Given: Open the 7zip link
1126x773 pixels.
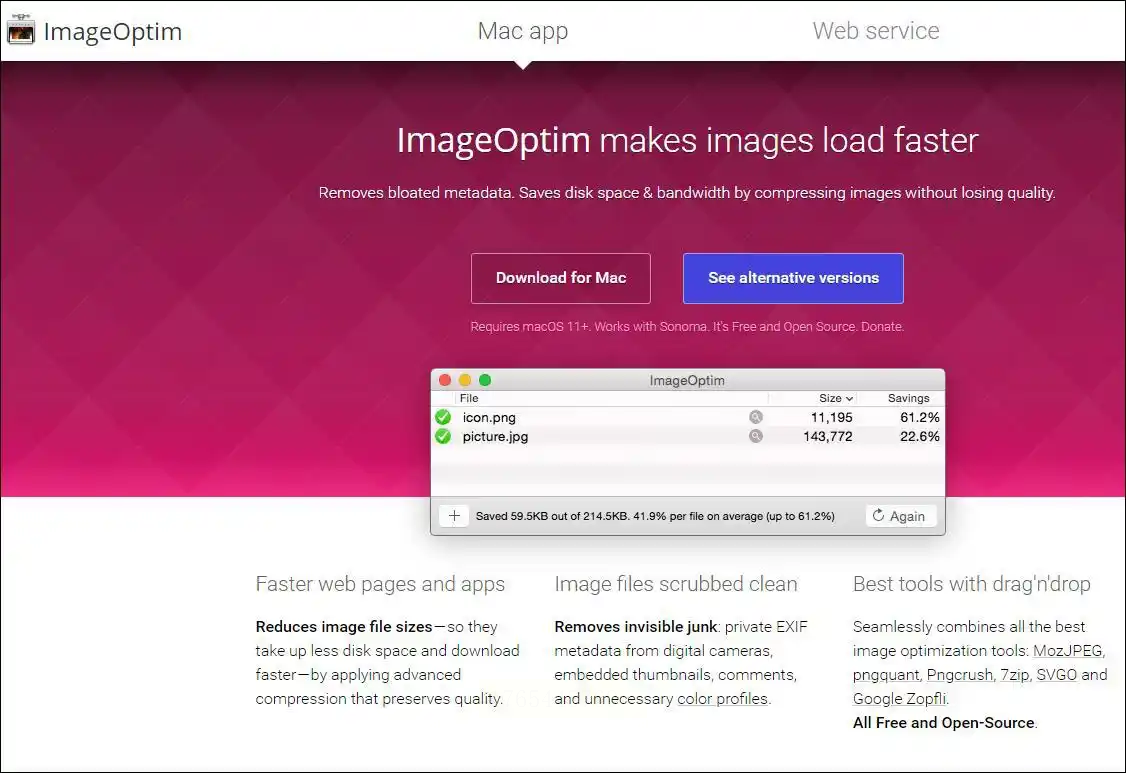Looking at the screenshot, I should coord(1014,675).
